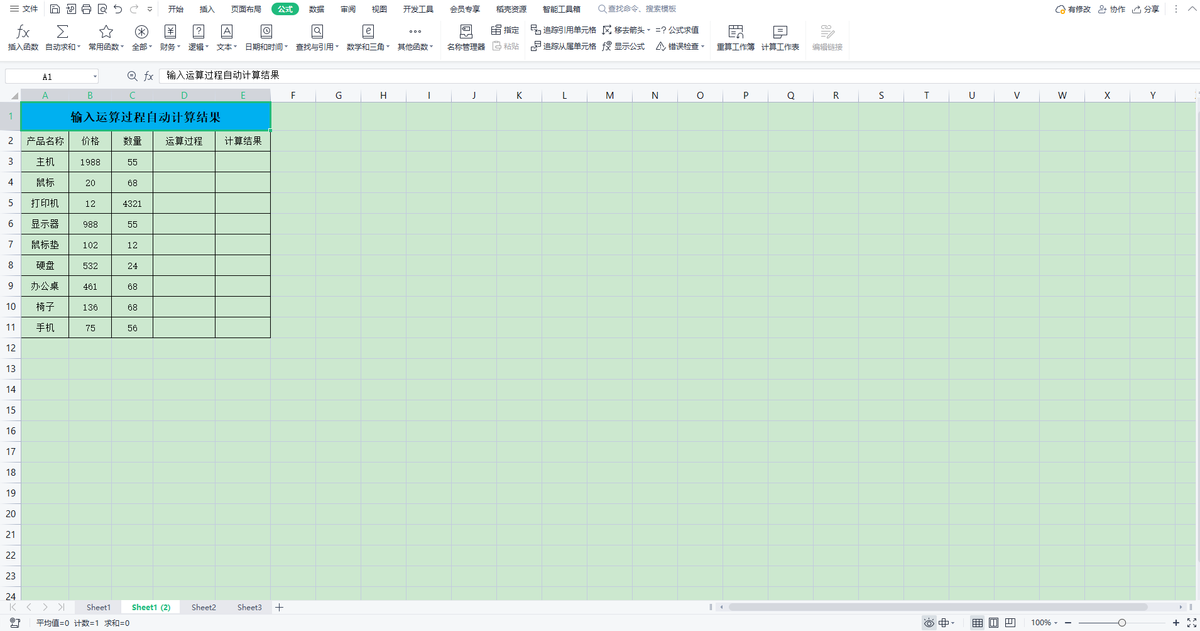Expand the 自动求和 dropdown arrow
The height and width of the screenshot is (631, 1200).
79,47
